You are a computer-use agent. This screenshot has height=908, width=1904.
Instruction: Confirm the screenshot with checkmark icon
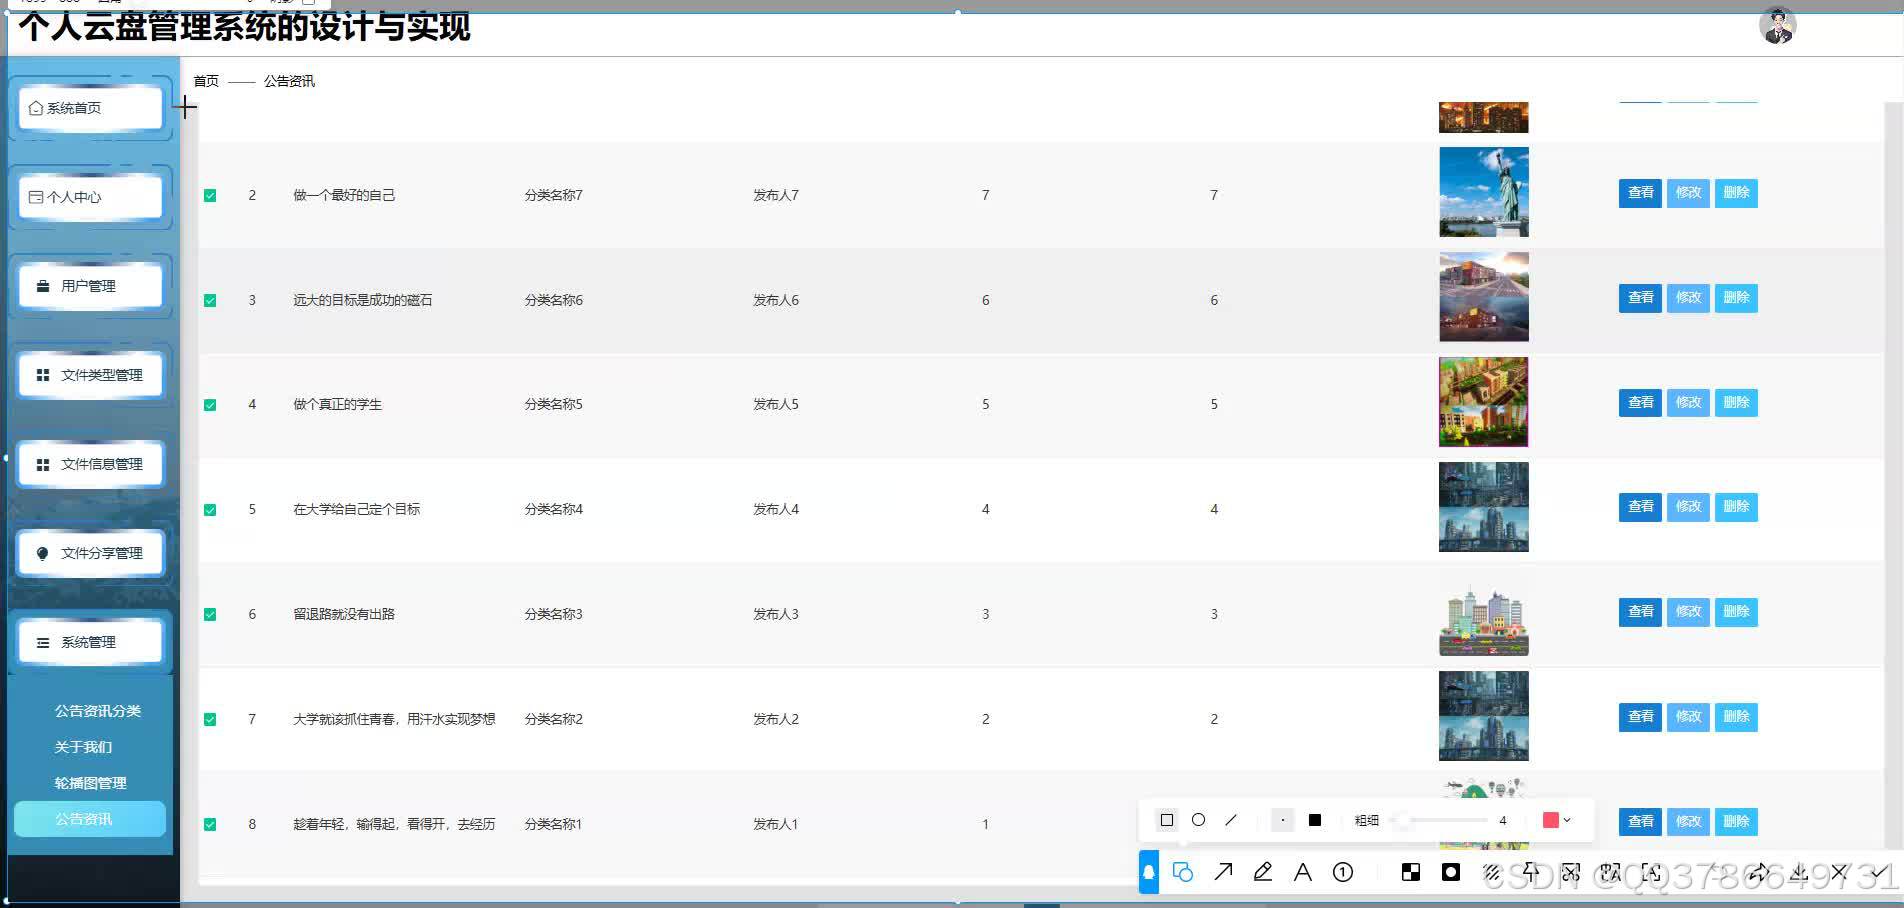point(1879,872)
